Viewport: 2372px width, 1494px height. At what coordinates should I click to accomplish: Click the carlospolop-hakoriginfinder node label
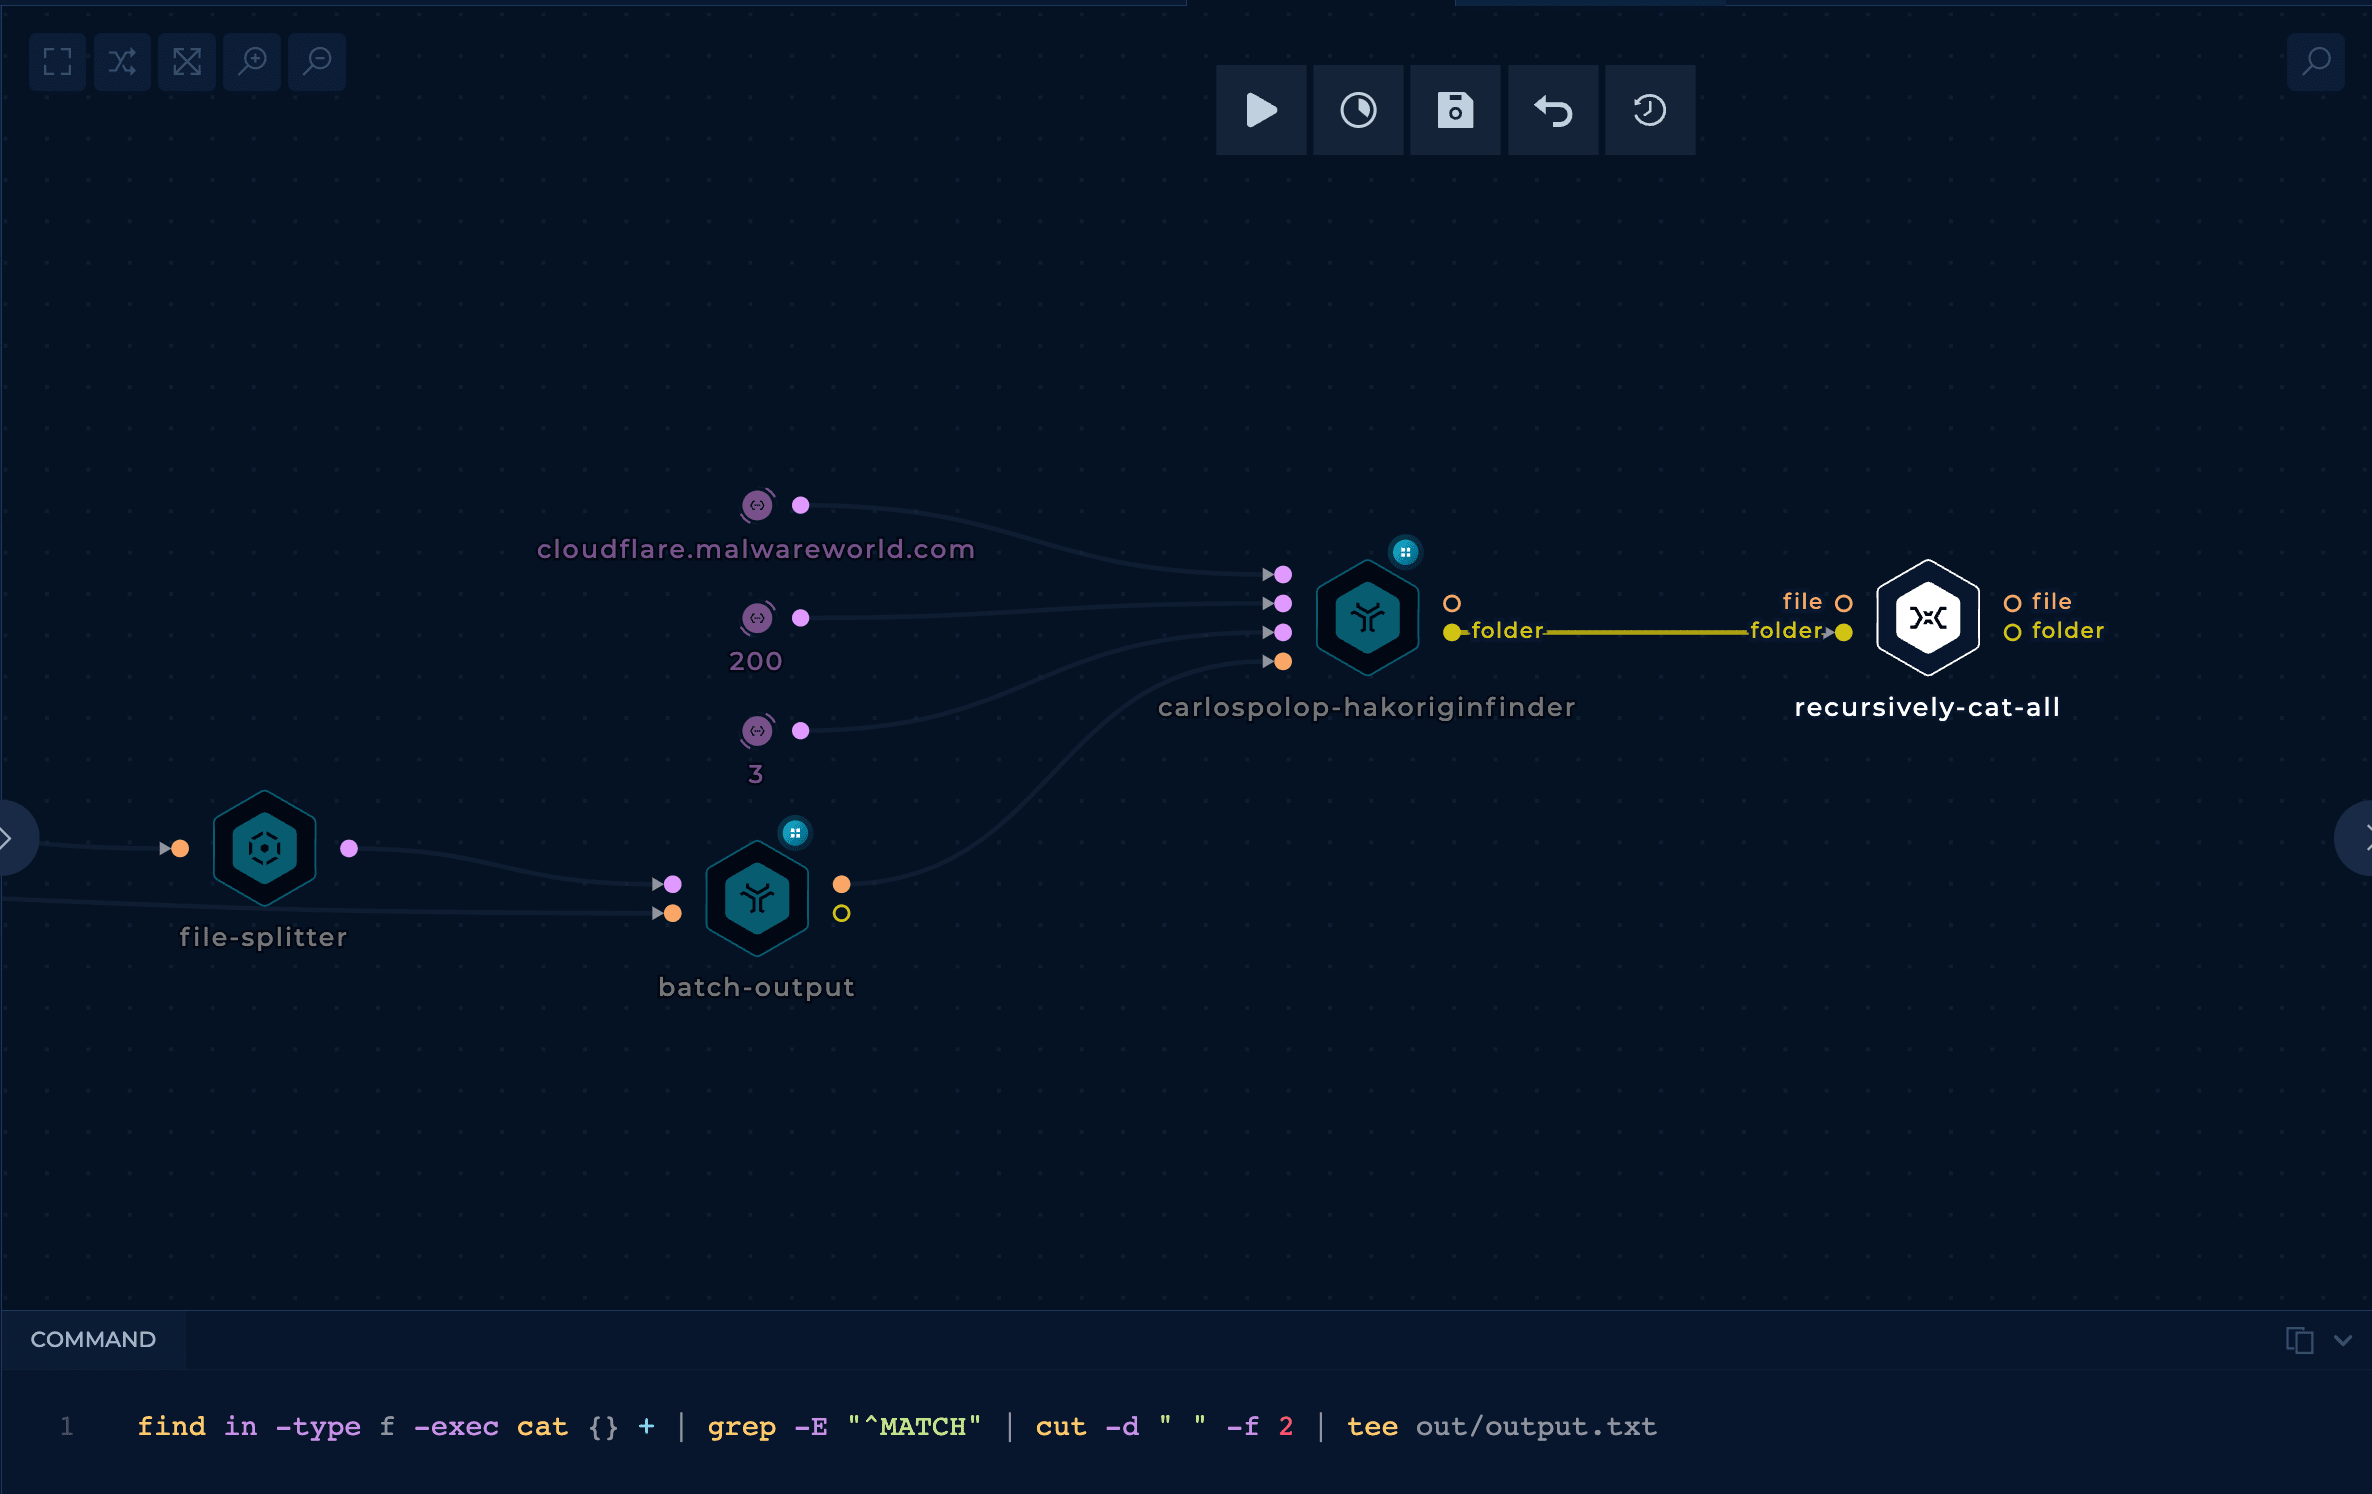(x=1367, y=707)
